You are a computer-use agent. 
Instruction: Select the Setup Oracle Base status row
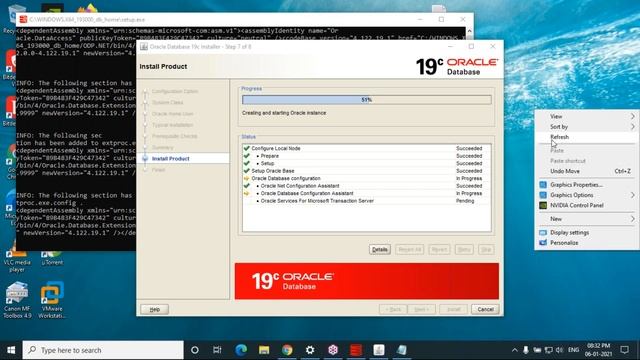[x=367, y=171]
